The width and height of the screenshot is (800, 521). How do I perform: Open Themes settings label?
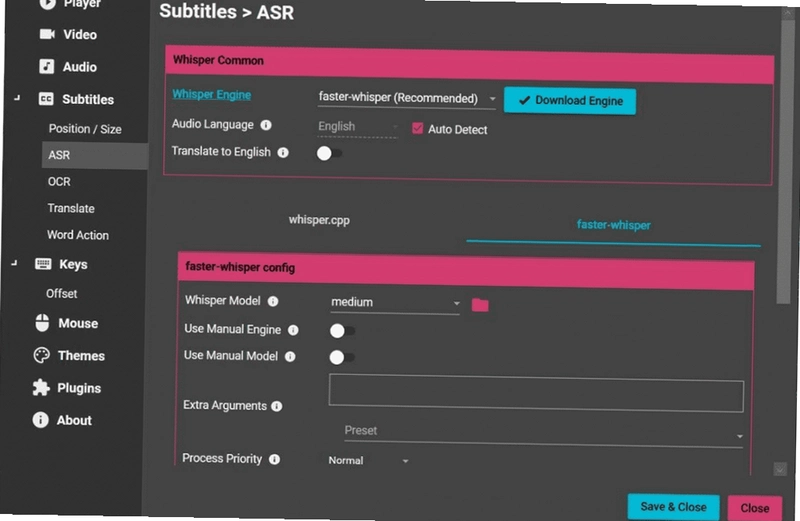(81, 356)
